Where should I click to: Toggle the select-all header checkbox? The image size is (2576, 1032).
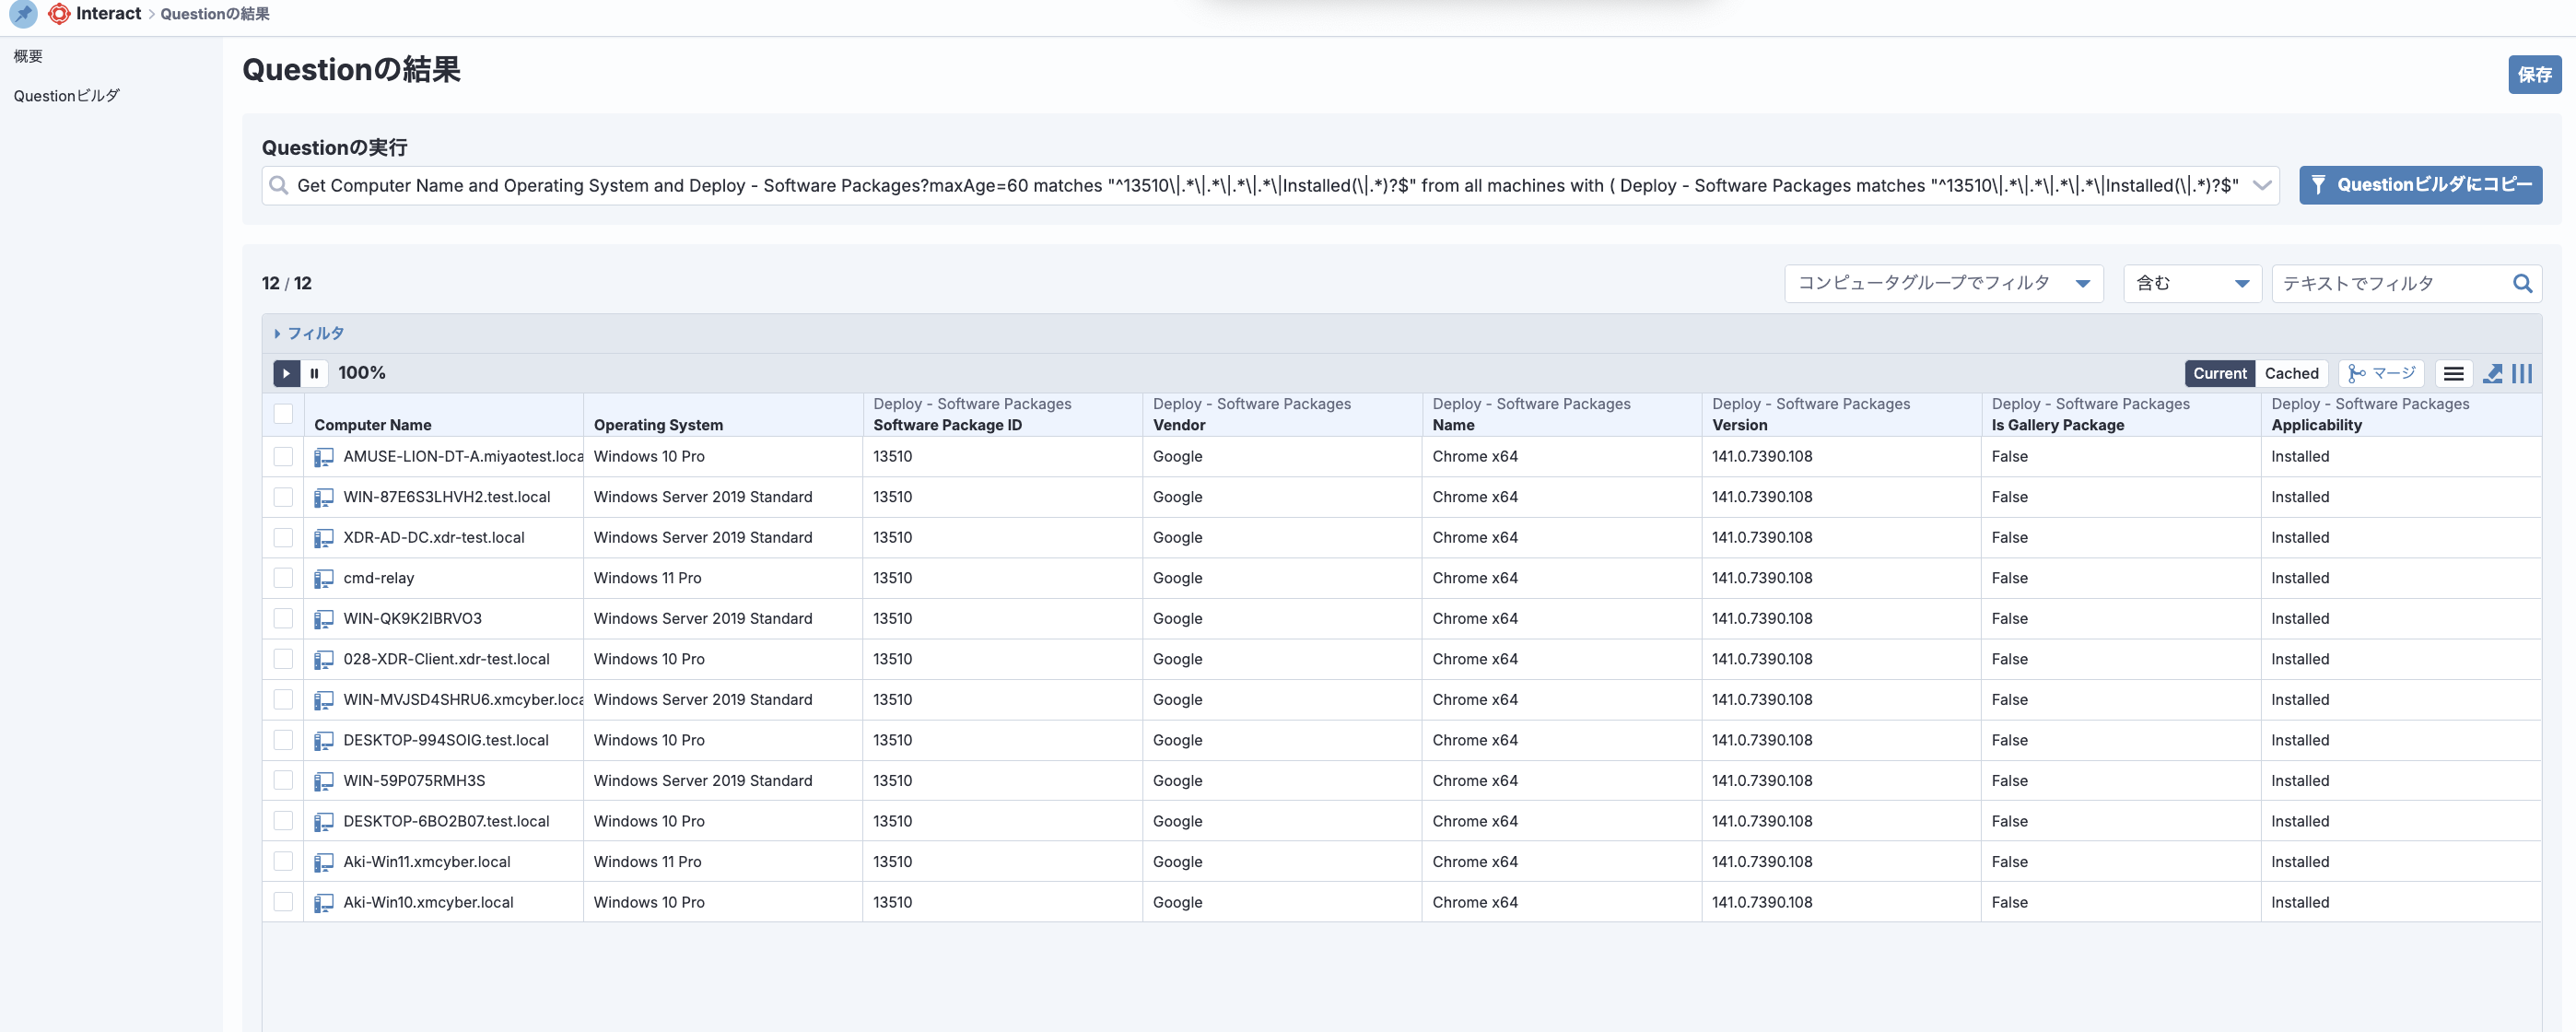pyautogui.click(x=284, y=414)
